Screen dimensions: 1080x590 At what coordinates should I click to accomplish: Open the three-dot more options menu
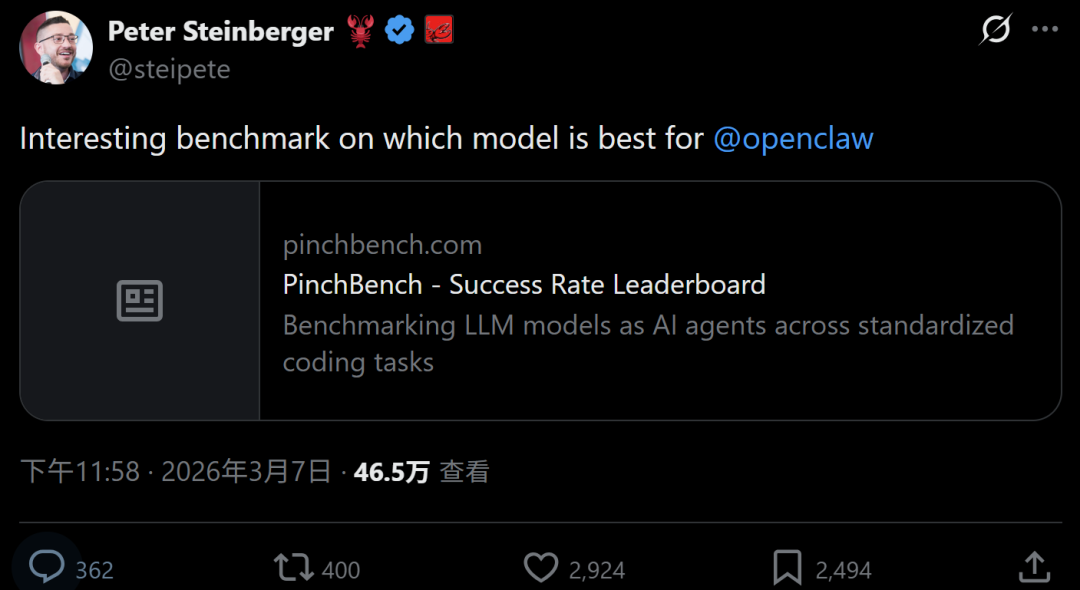click(1045, 30)
